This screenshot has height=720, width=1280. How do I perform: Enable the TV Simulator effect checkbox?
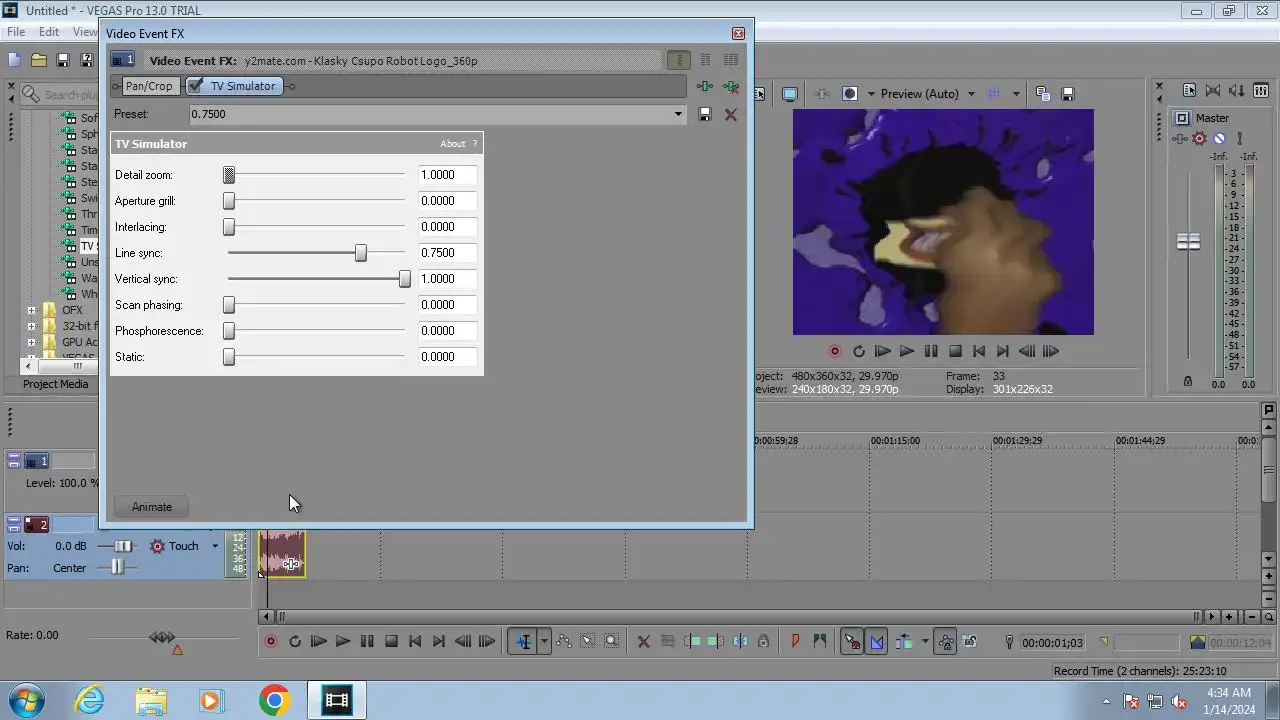[195, 86]
